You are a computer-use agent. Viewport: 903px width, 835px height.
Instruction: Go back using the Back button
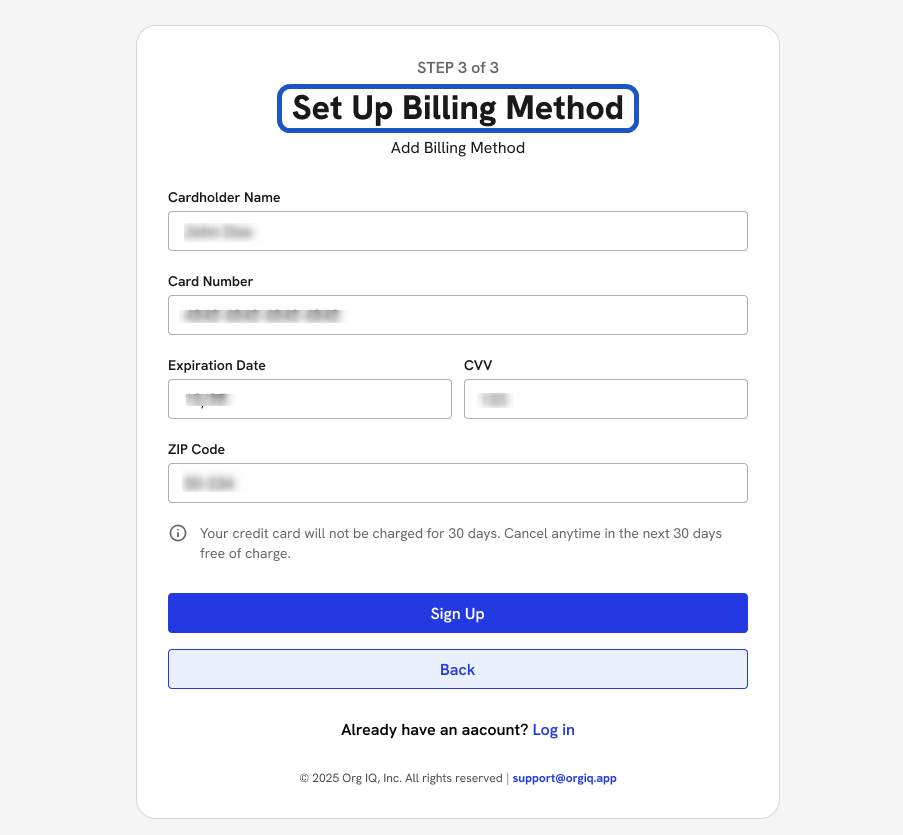click(457, 669)
